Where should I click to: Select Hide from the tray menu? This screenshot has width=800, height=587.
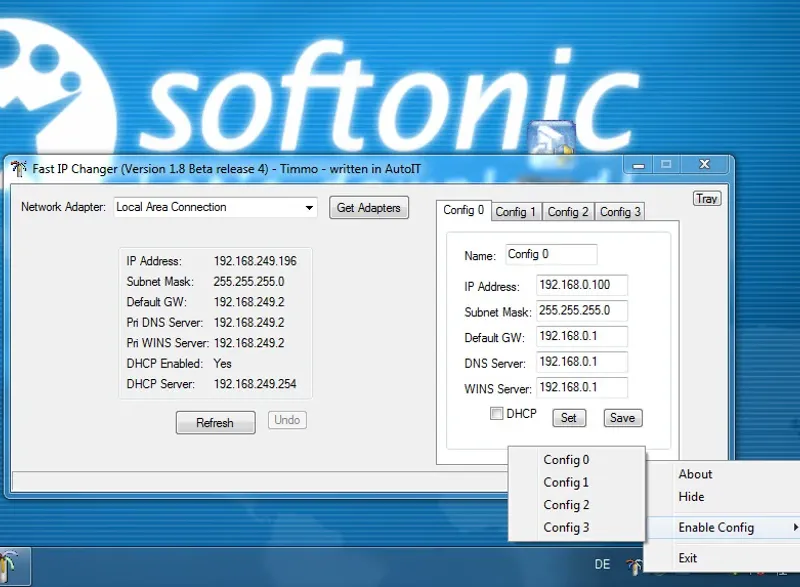(722, 496)
